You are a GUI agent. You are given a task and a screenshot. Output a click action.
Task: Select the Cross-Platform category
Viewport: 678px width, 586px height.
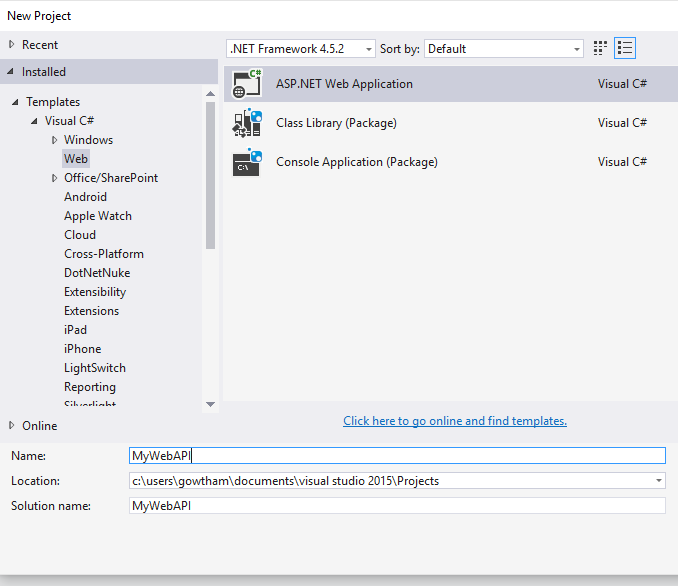[104, 254]
